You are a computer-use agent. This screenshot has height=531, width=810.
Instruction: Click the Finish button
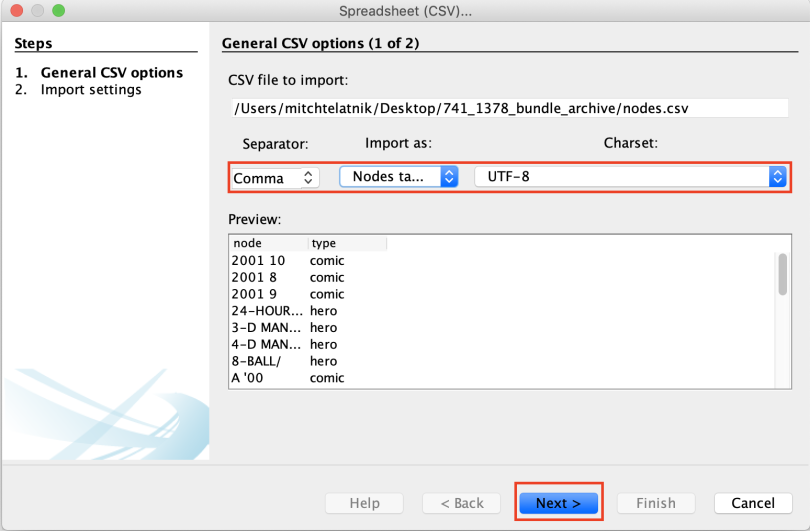[x=655, y=503]
